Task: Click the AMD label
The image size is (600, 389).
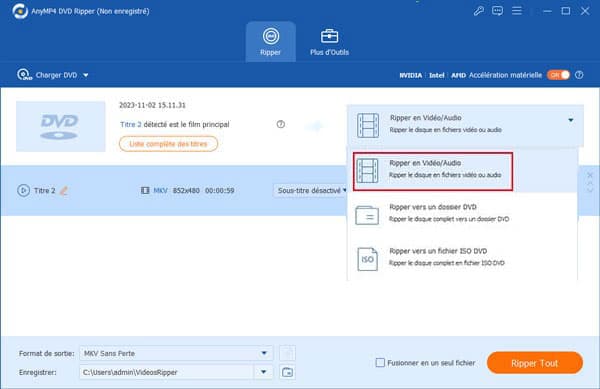Action: [458, 75]
